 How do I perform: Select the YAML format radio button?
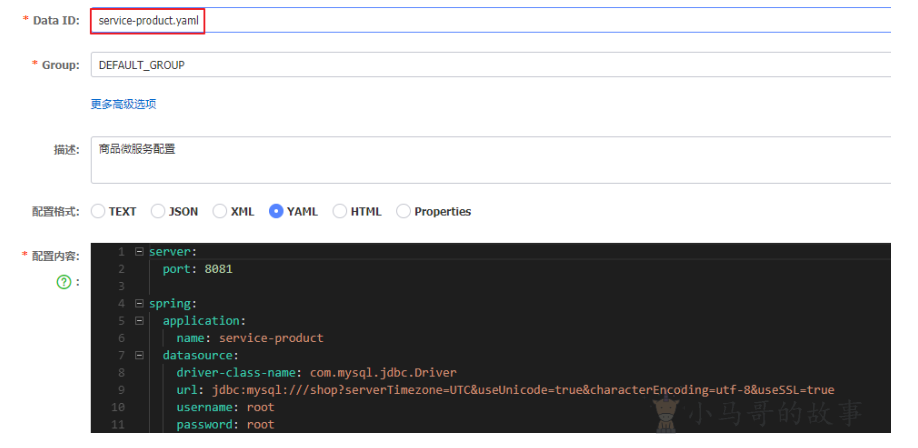coord(276,211)
